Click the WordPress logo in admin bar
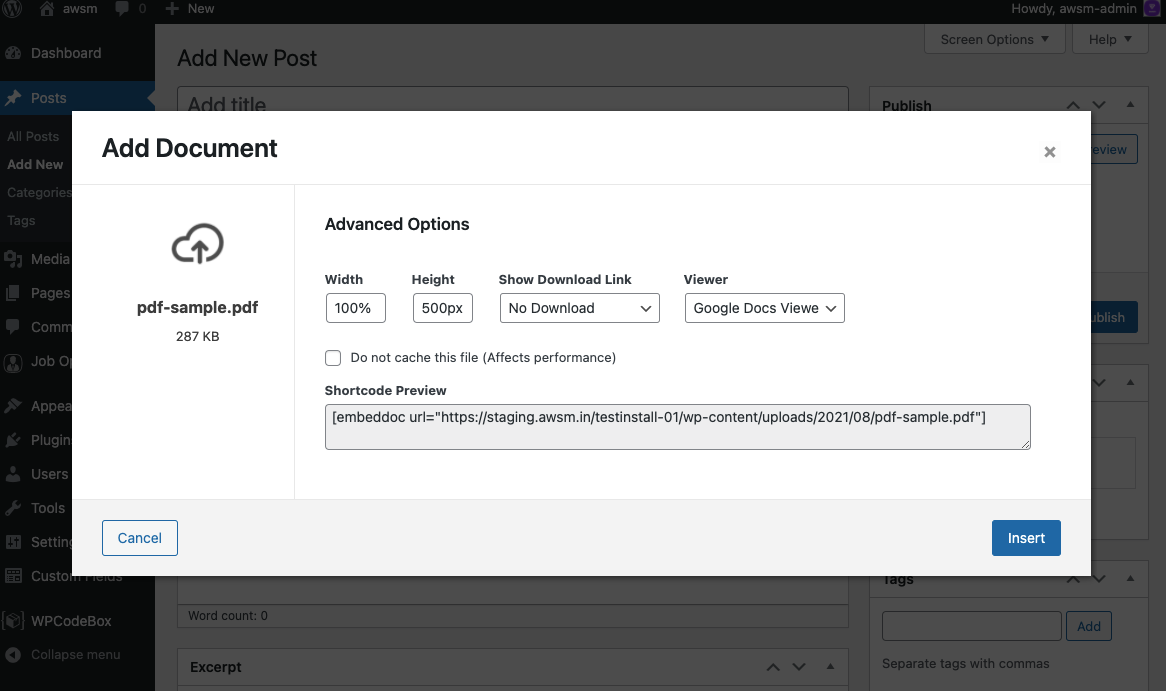This screenshot has width=1166, height=691. pos(13,9)
